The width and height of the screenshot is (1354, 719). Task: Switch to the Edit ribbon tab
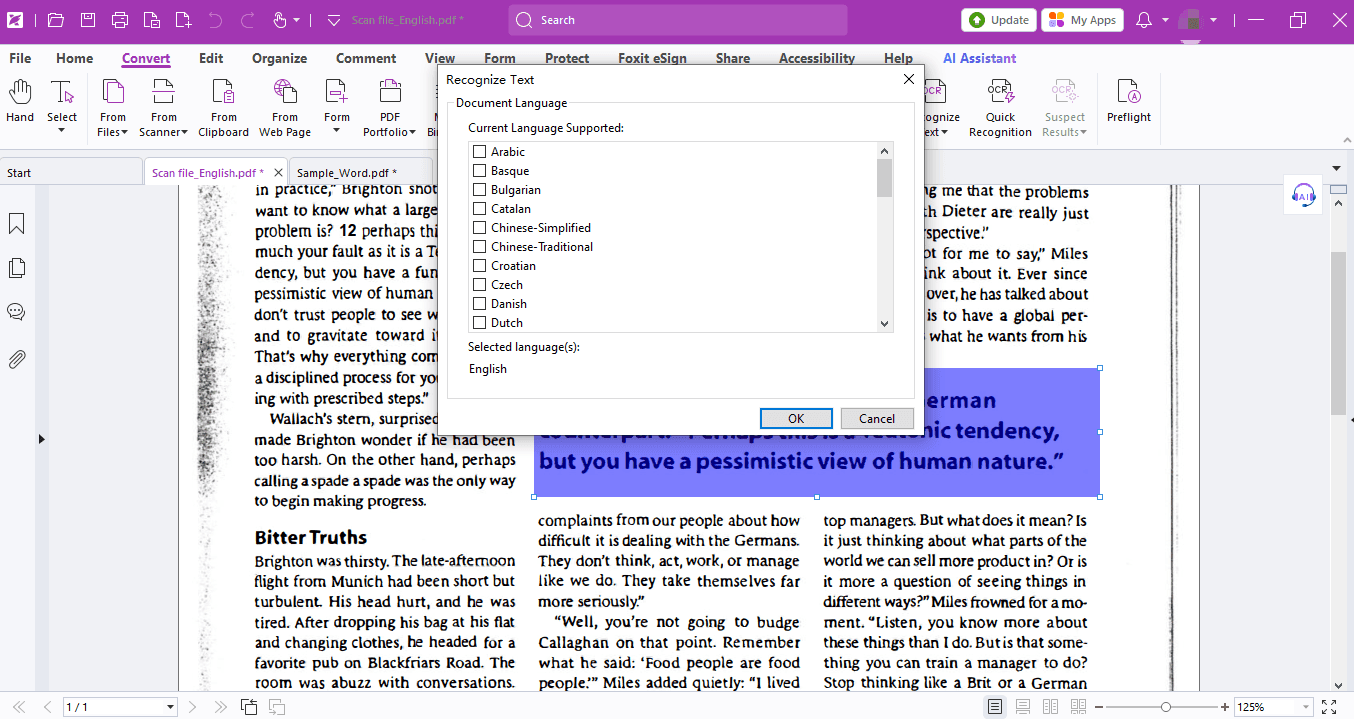tap(211, 58)
